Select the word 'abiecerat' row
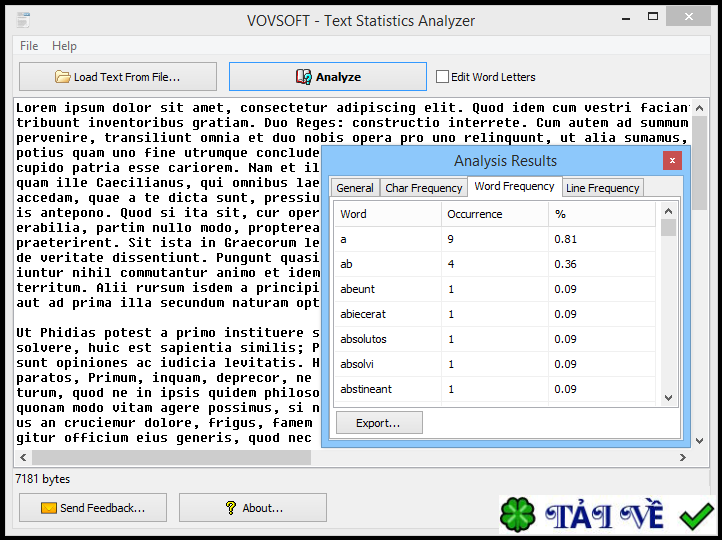Screen dimensions: 722x540 point(495,314)
